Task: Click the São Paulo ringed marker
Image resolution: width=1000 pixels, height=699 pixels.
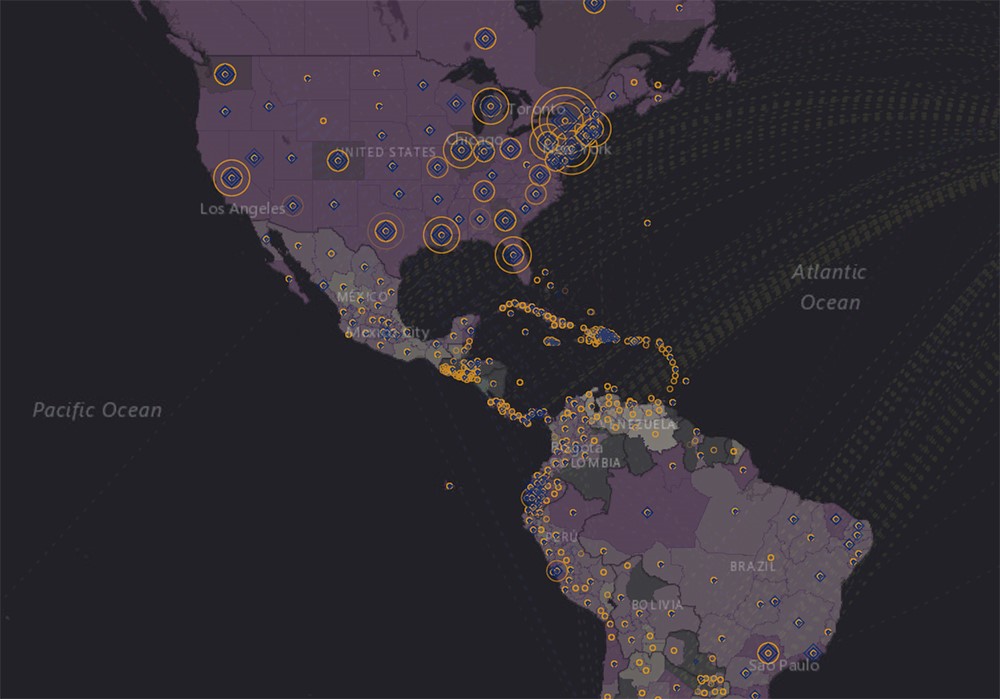Action: (766, 651)
